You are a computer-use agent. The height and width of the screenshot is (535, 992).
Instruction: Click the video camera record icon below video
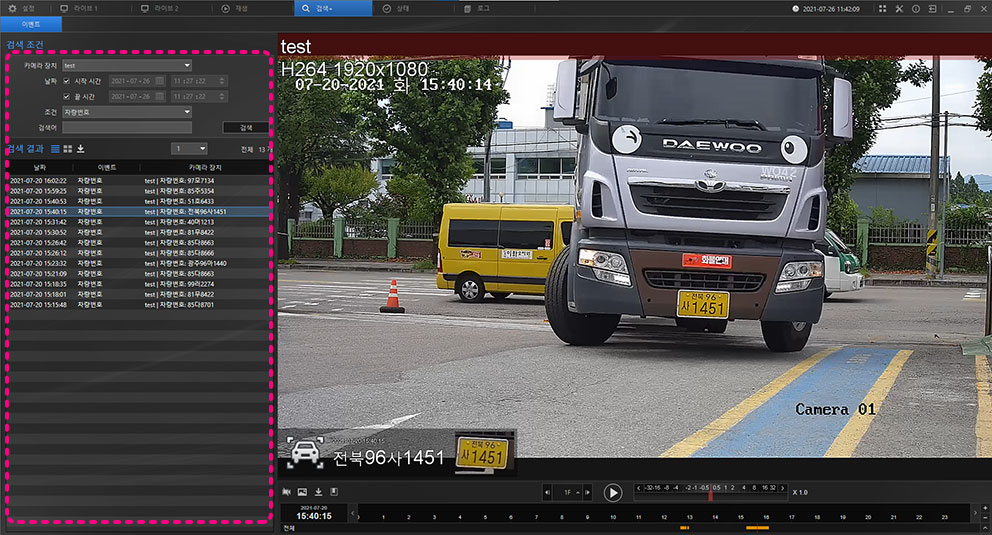pos(287,492)
